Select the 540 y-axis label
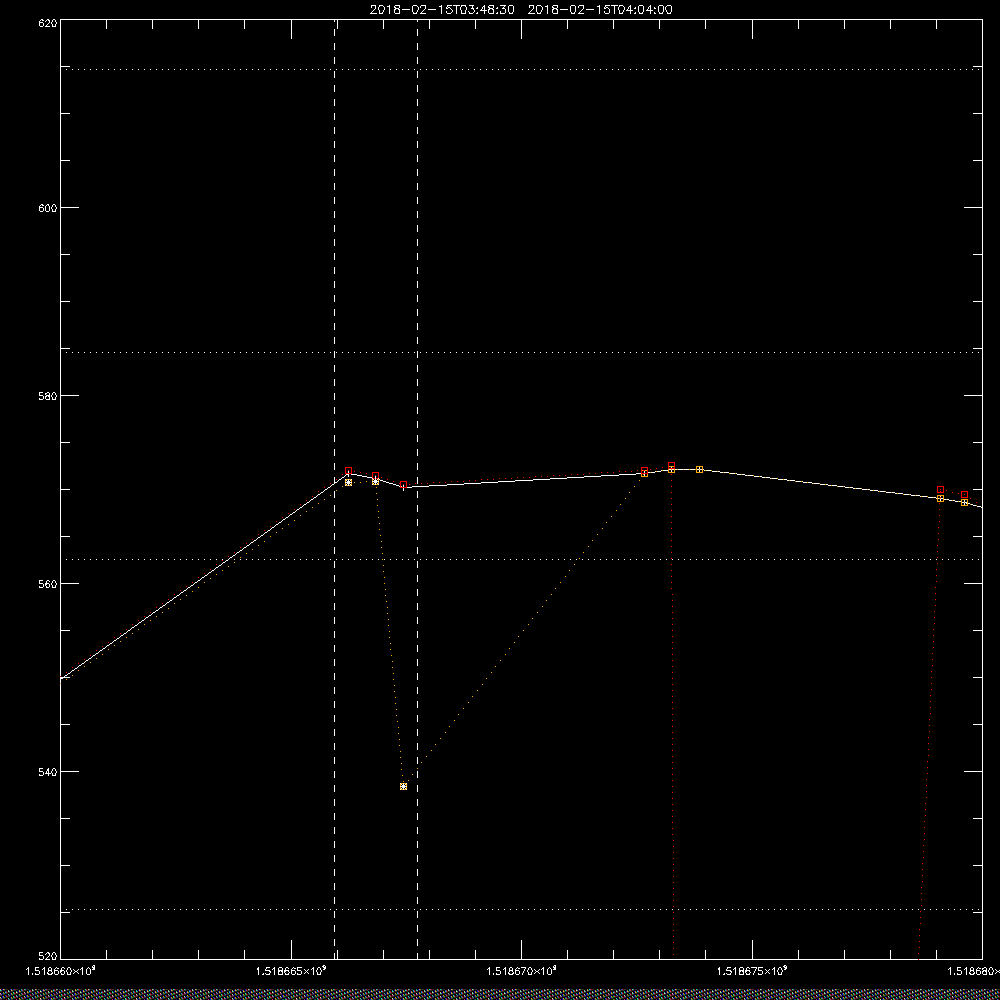The height and width of the screenshot is (1000, 1000). pyautogui.click(x=48, y=772)
